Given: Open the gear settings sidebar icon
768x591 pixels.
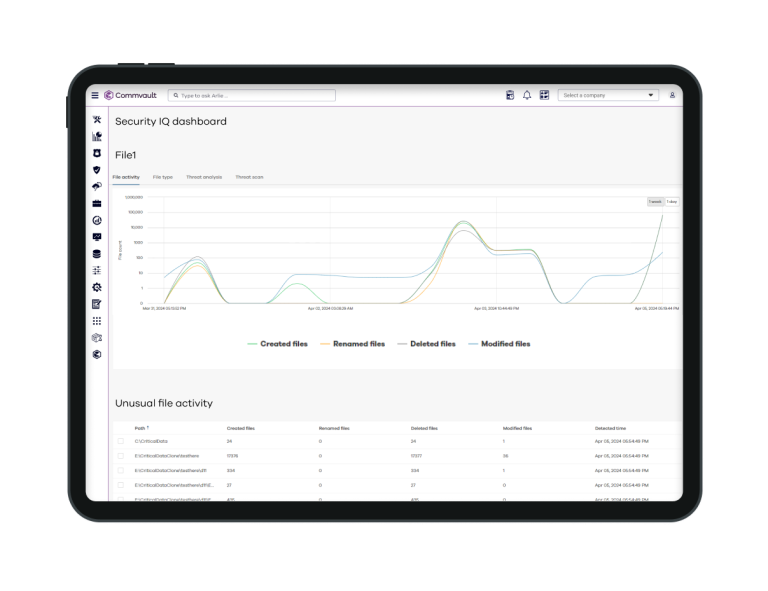Looking at the screenshot, I should point(97,287).
